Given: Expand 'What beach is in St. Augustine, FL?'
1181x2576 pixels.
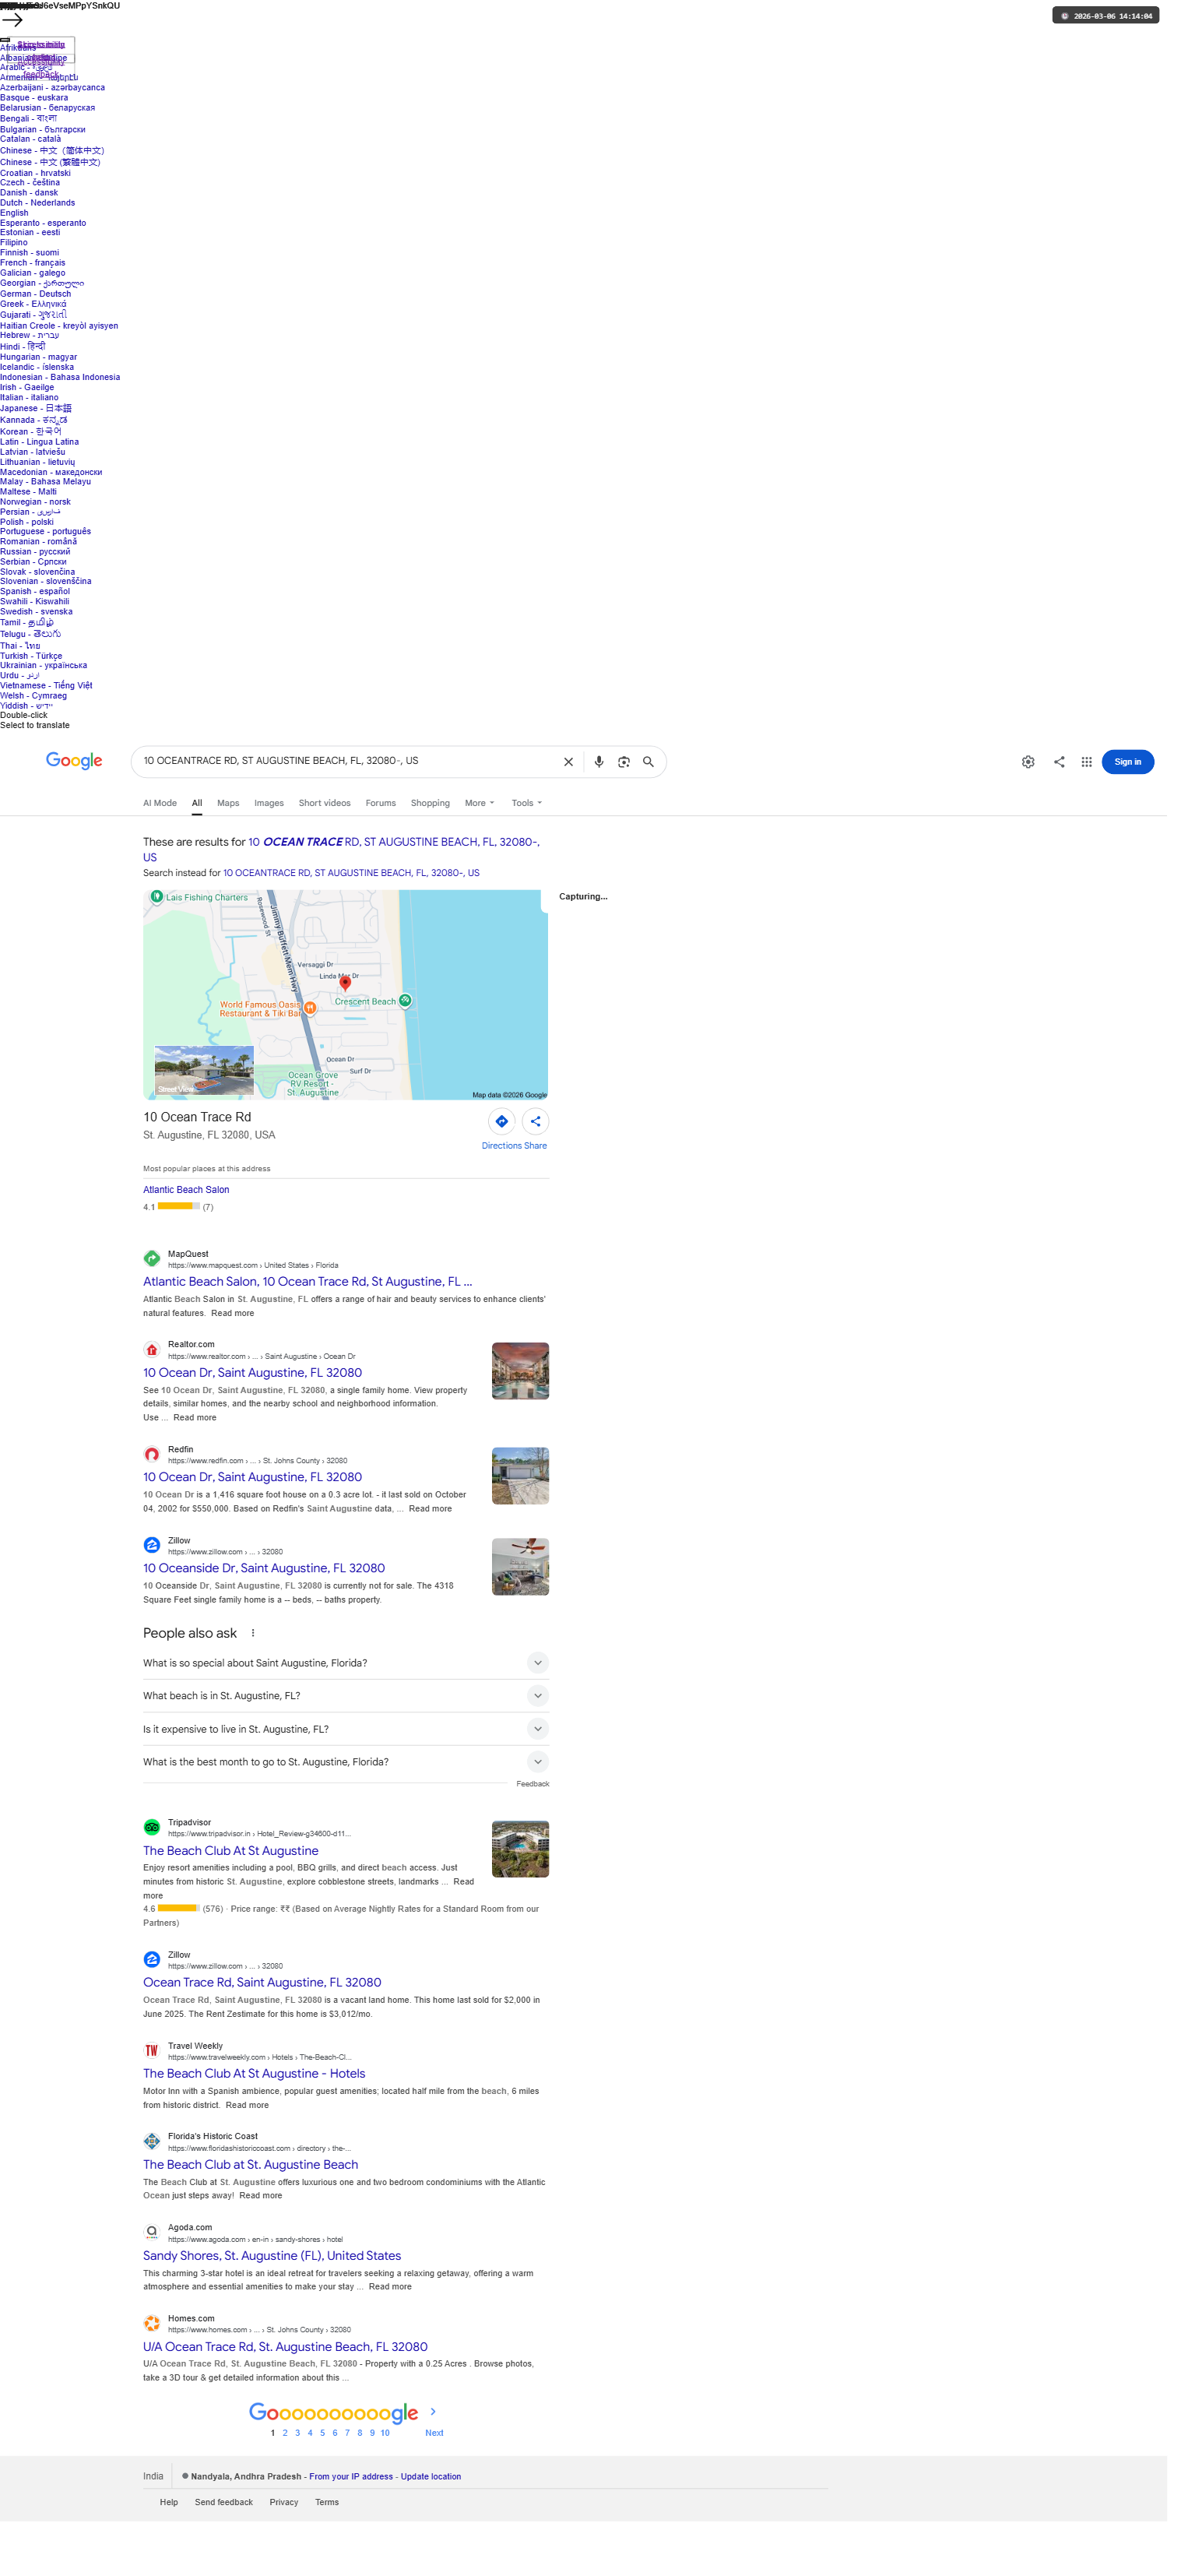Looking at the screenshot, I should click(346, 1696).
